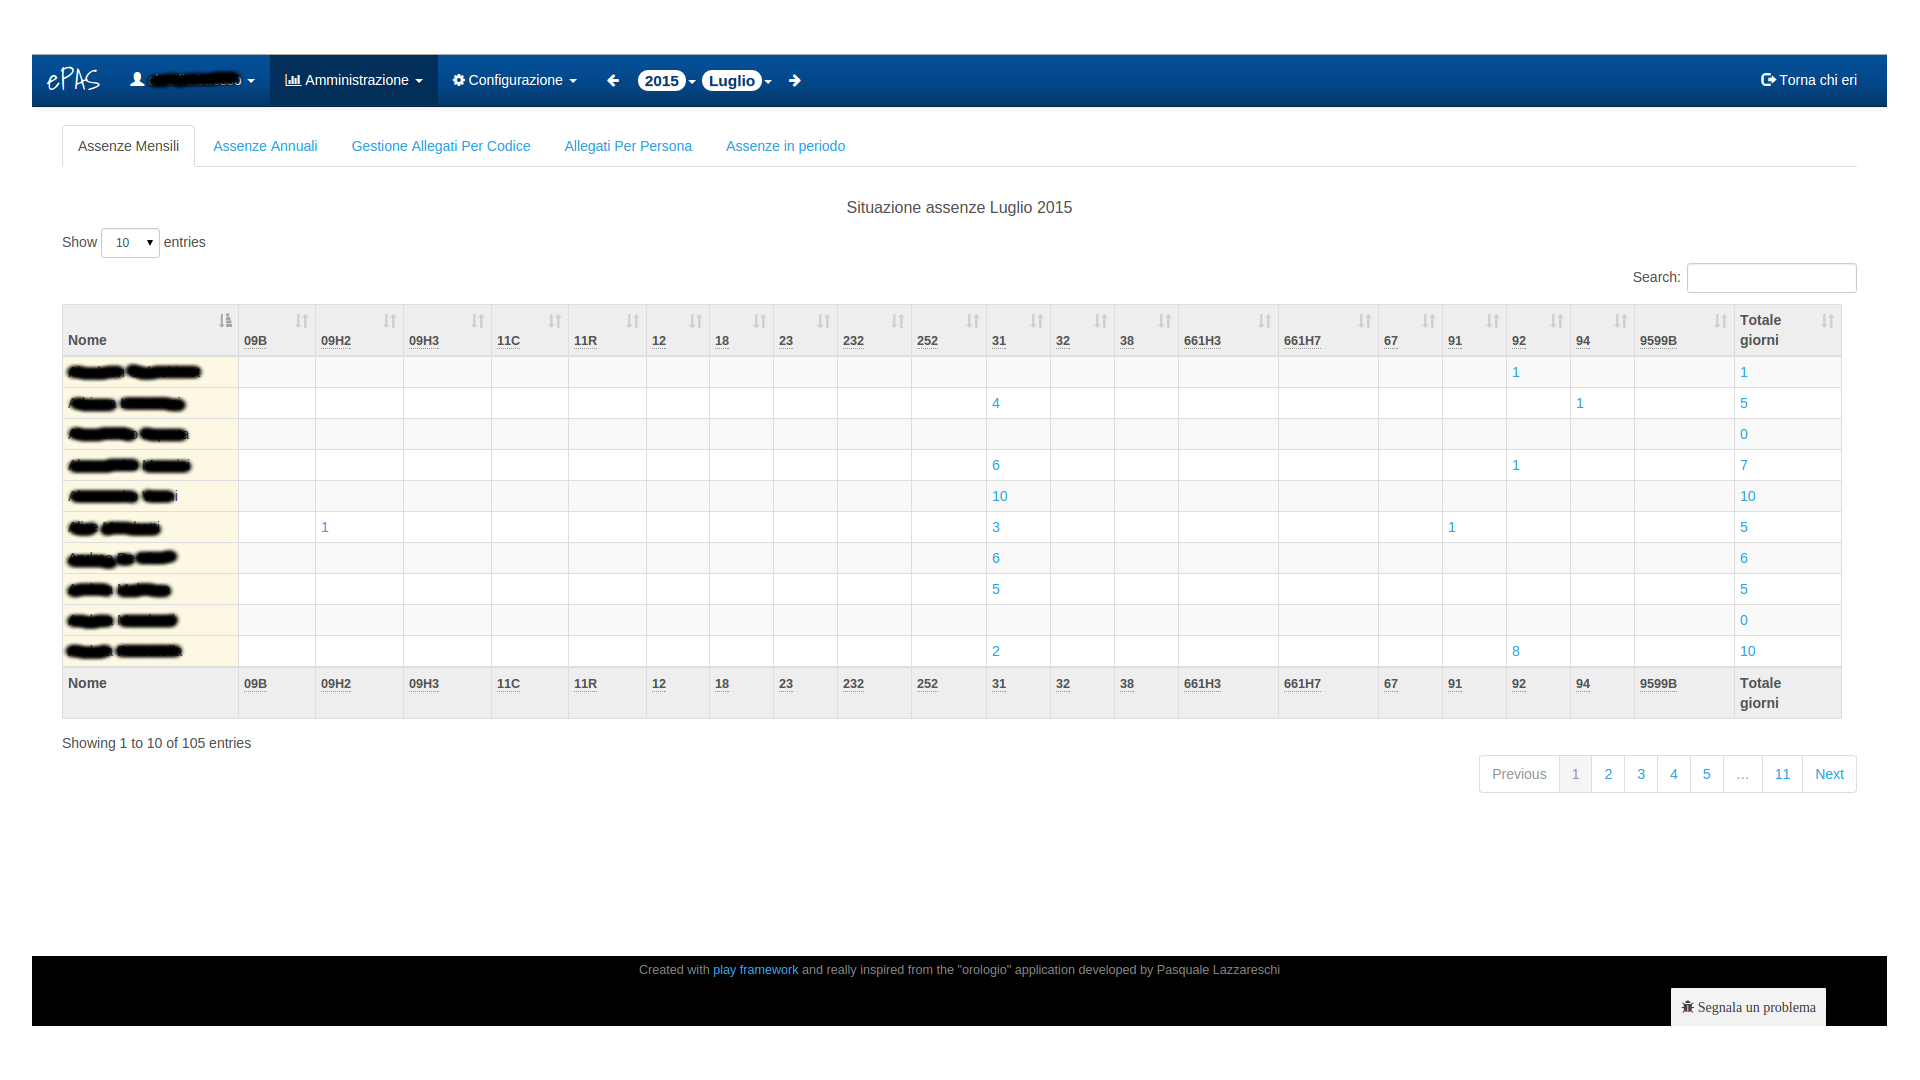
Task: Focus the Search input field
Action: coord(1771,278)
